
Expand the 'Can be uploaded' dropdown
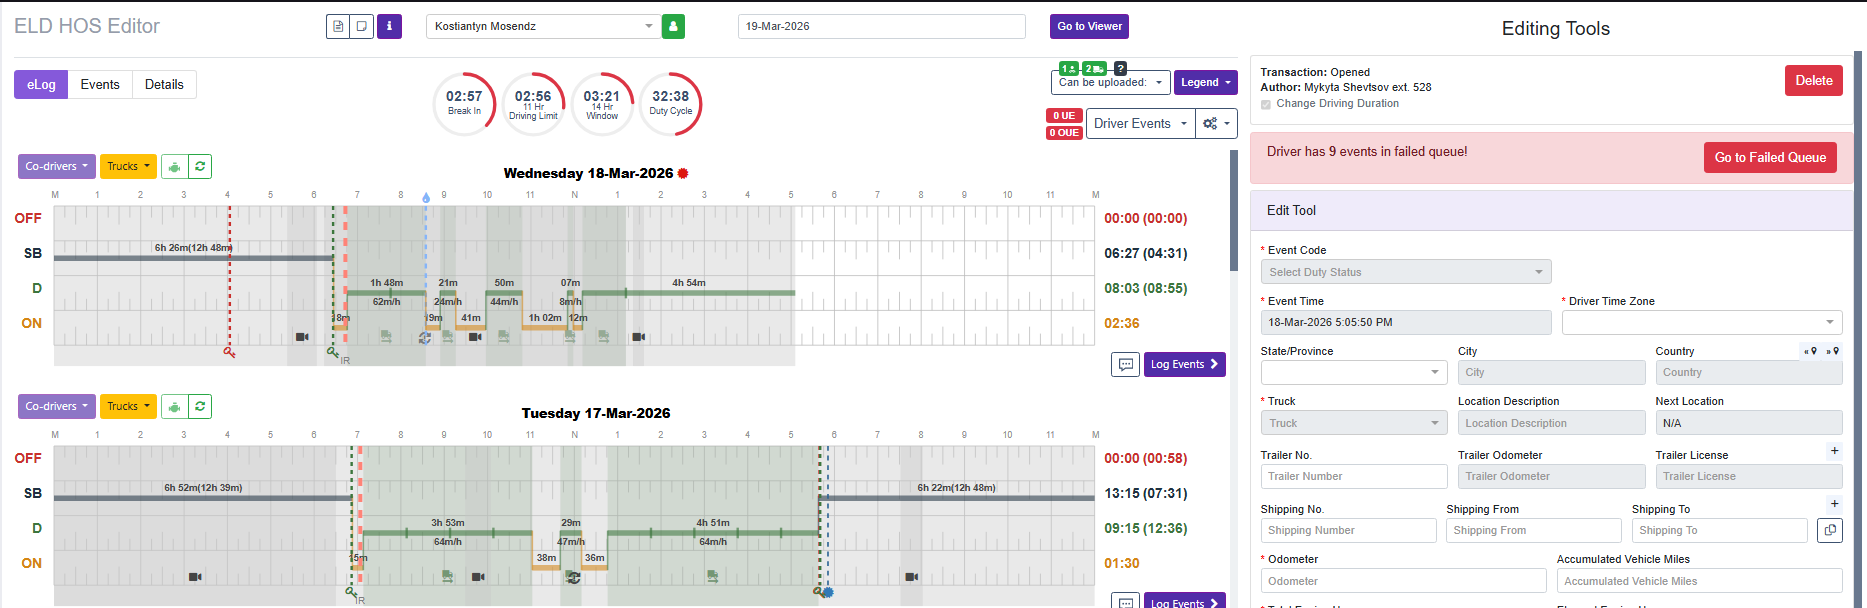click(1110, 82)
